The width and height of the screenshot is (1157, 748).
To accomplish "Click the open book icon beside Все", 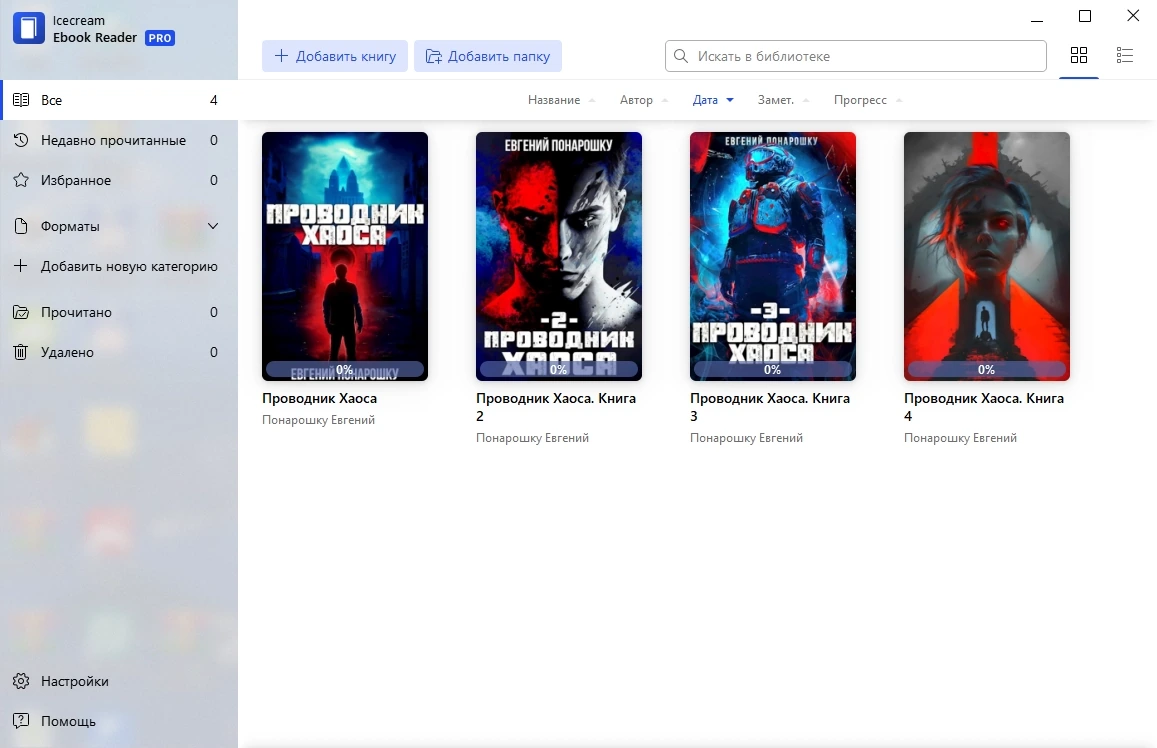I will pos(21,100).
